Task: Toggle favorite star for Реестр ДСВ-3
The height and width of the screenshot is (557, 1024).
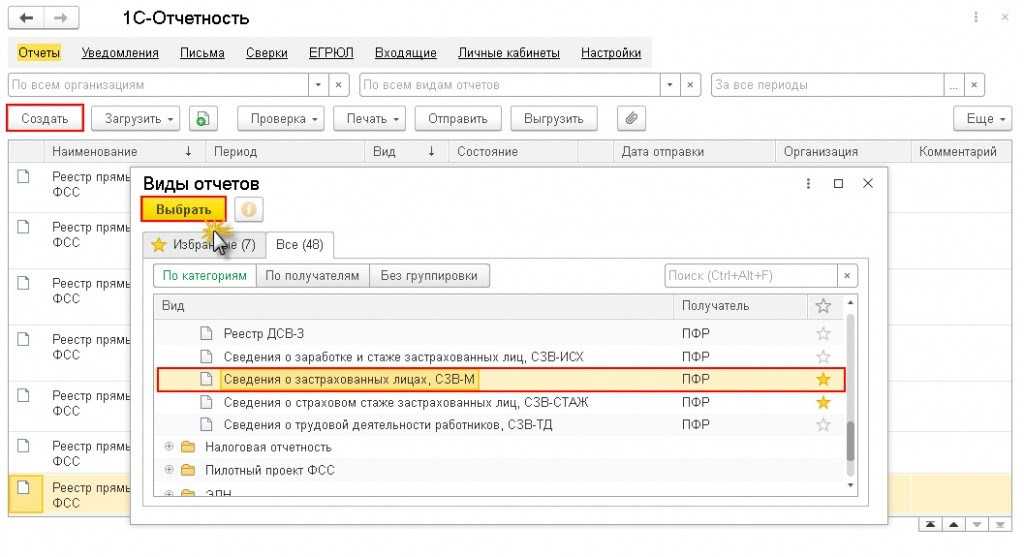Action: click(x=823, y=333)
